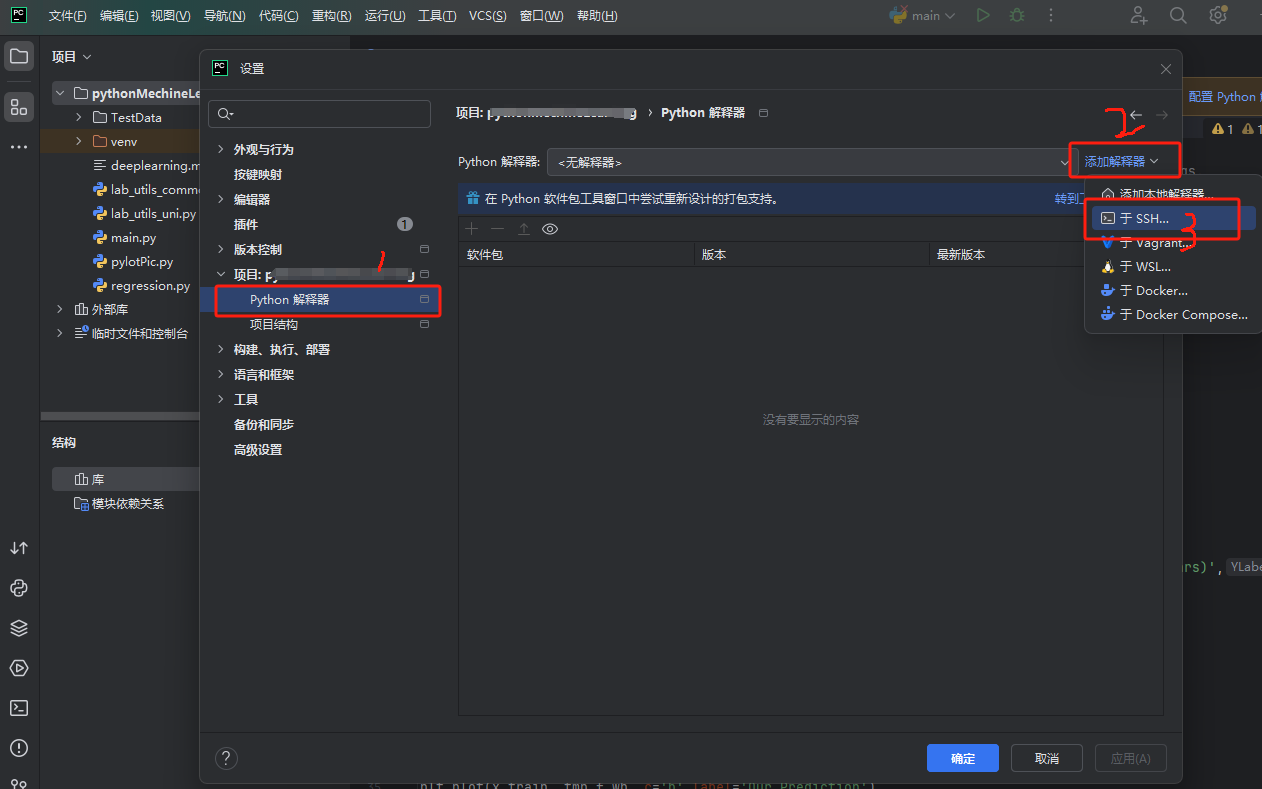Viewport: 1262px width, 789px height.
Task: Toggle the show early releases eye icon
Action: 550,229
